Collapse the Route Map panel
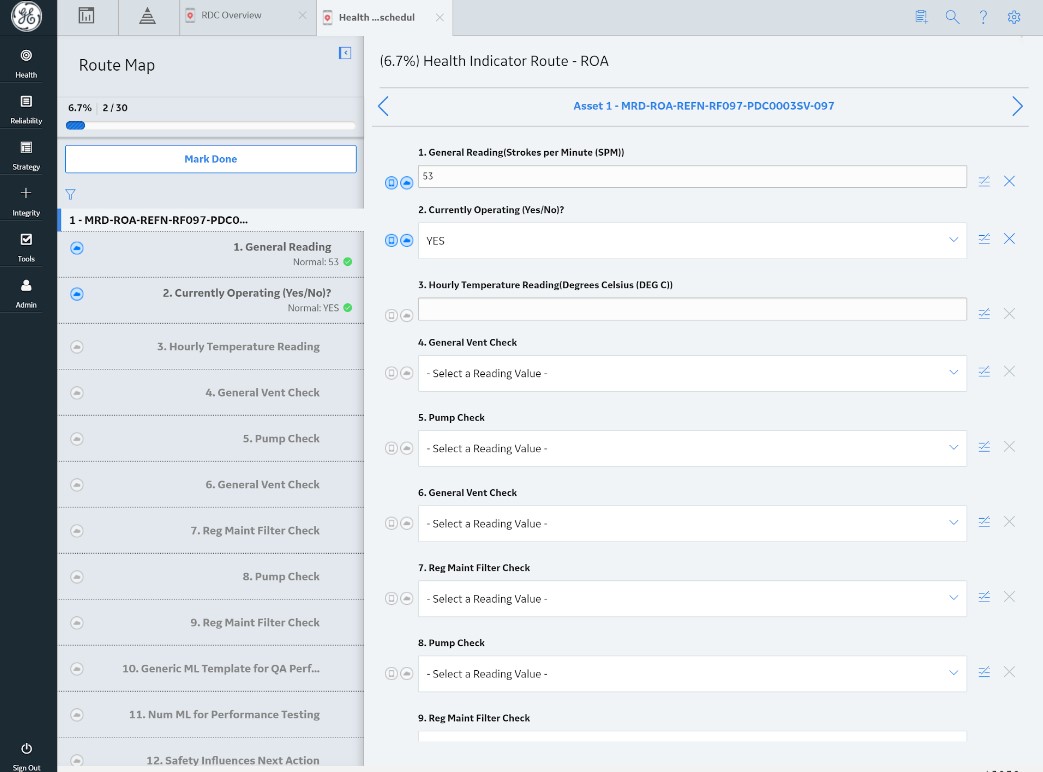This screenshot has width=1043, height=772. pos(345,53)
